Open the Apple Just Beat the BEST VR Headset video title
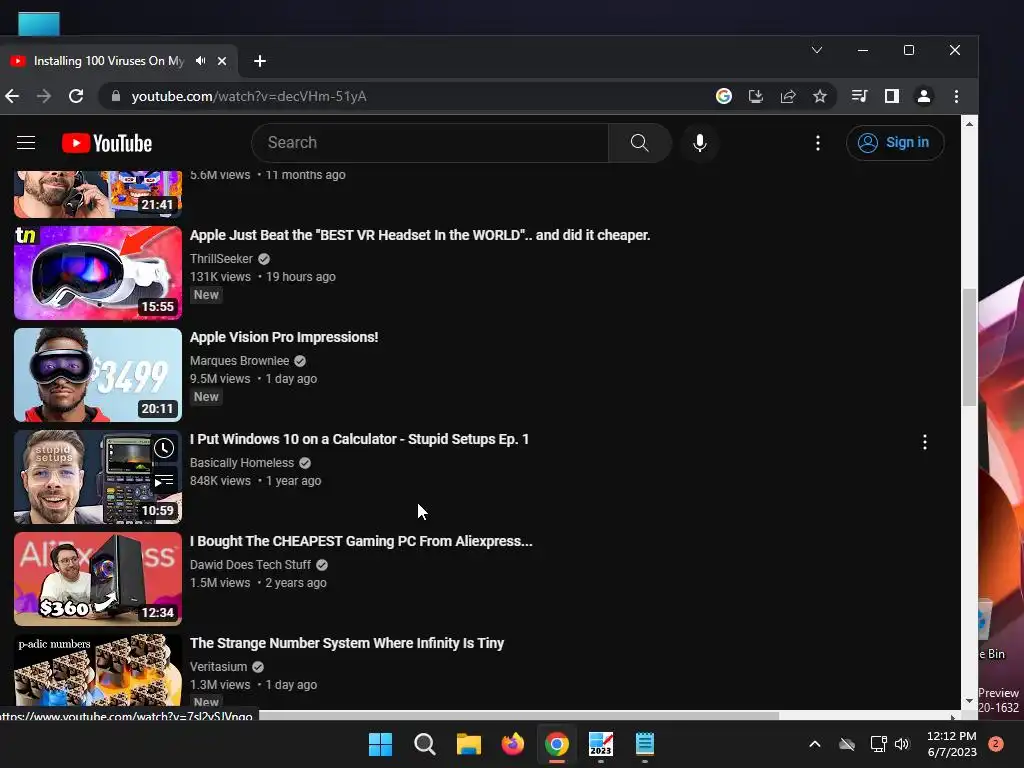 coord(420,235)
